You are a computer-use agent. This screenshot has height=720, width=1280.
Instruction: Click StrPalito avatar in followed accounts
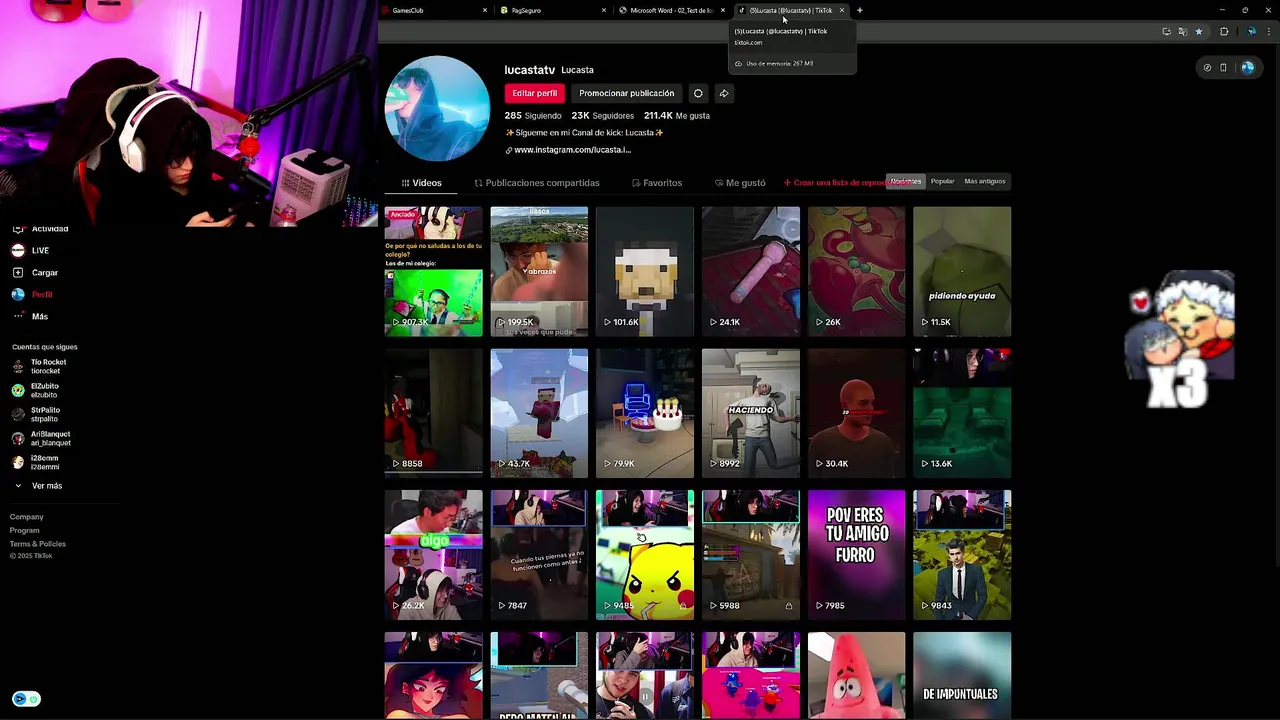click(18, 414)
